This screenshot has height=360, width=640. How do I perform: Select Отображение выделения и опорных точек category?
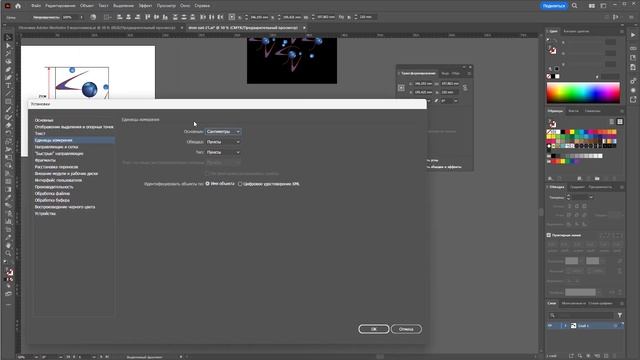[x=74, y=127]
